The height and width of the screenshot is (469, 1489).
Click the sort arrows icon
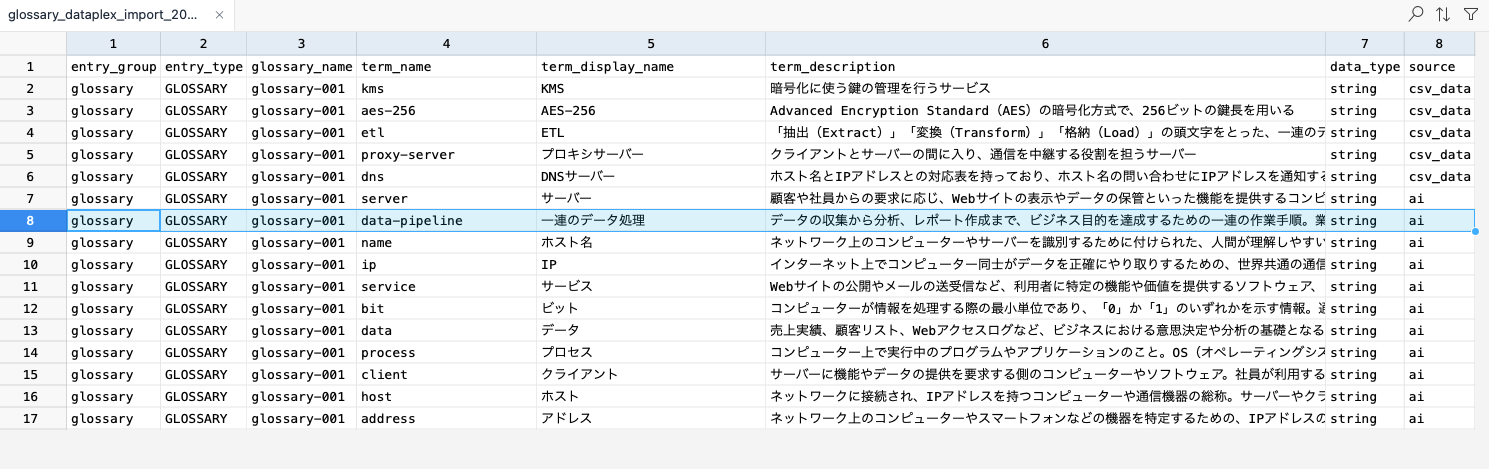point(1443,14)
